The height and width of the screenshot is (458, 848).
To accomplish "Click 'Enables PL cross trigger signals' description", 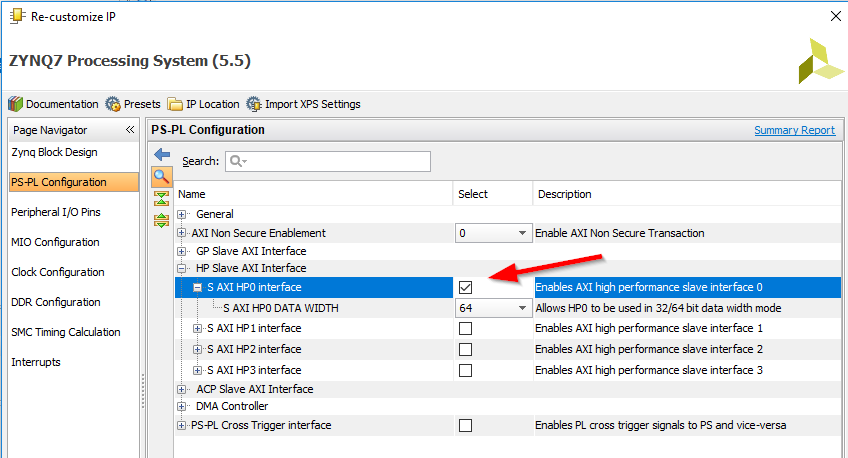I will tap(660, 426).
